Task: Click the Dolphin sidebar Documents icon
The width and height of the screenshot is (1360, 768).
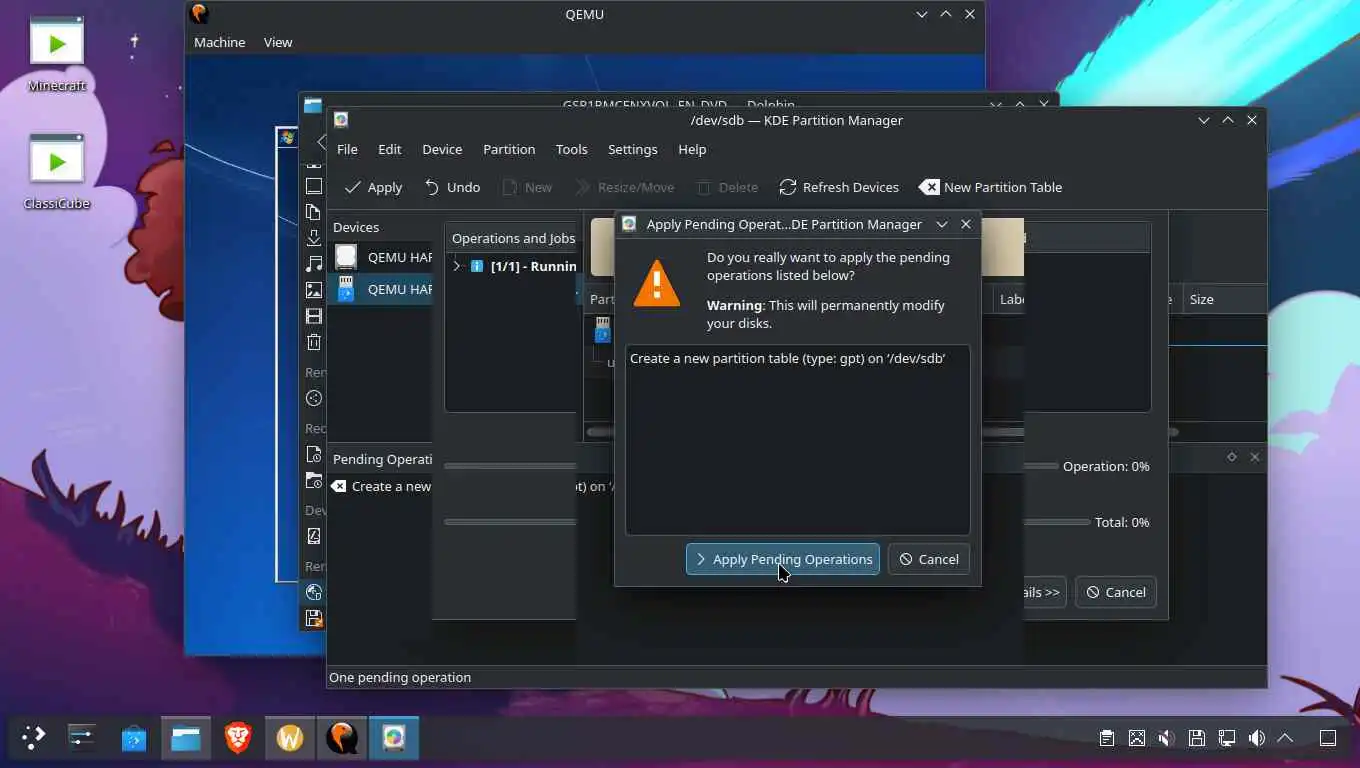Action: [x=314, y=212]
